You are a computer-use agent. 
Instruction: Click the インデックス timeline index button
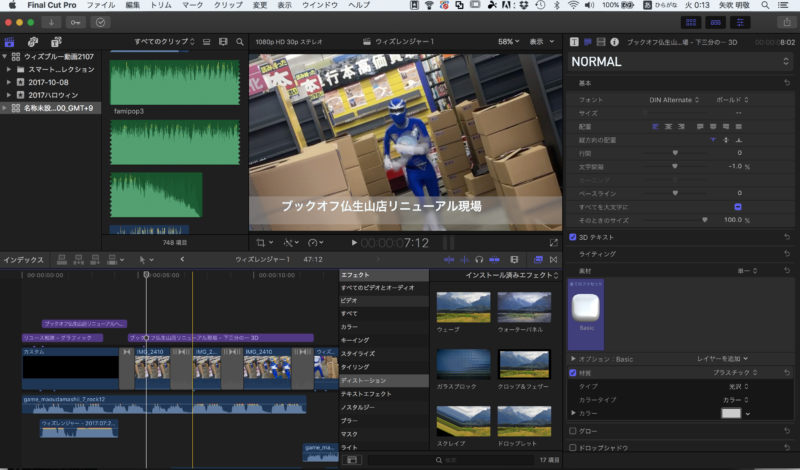click(23, 260)
